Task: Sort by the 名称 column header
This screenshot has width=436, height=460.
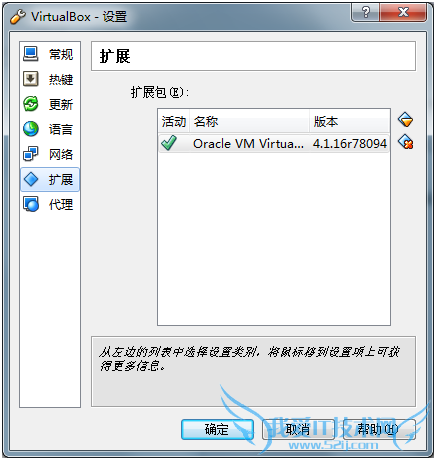Action: 249,121
